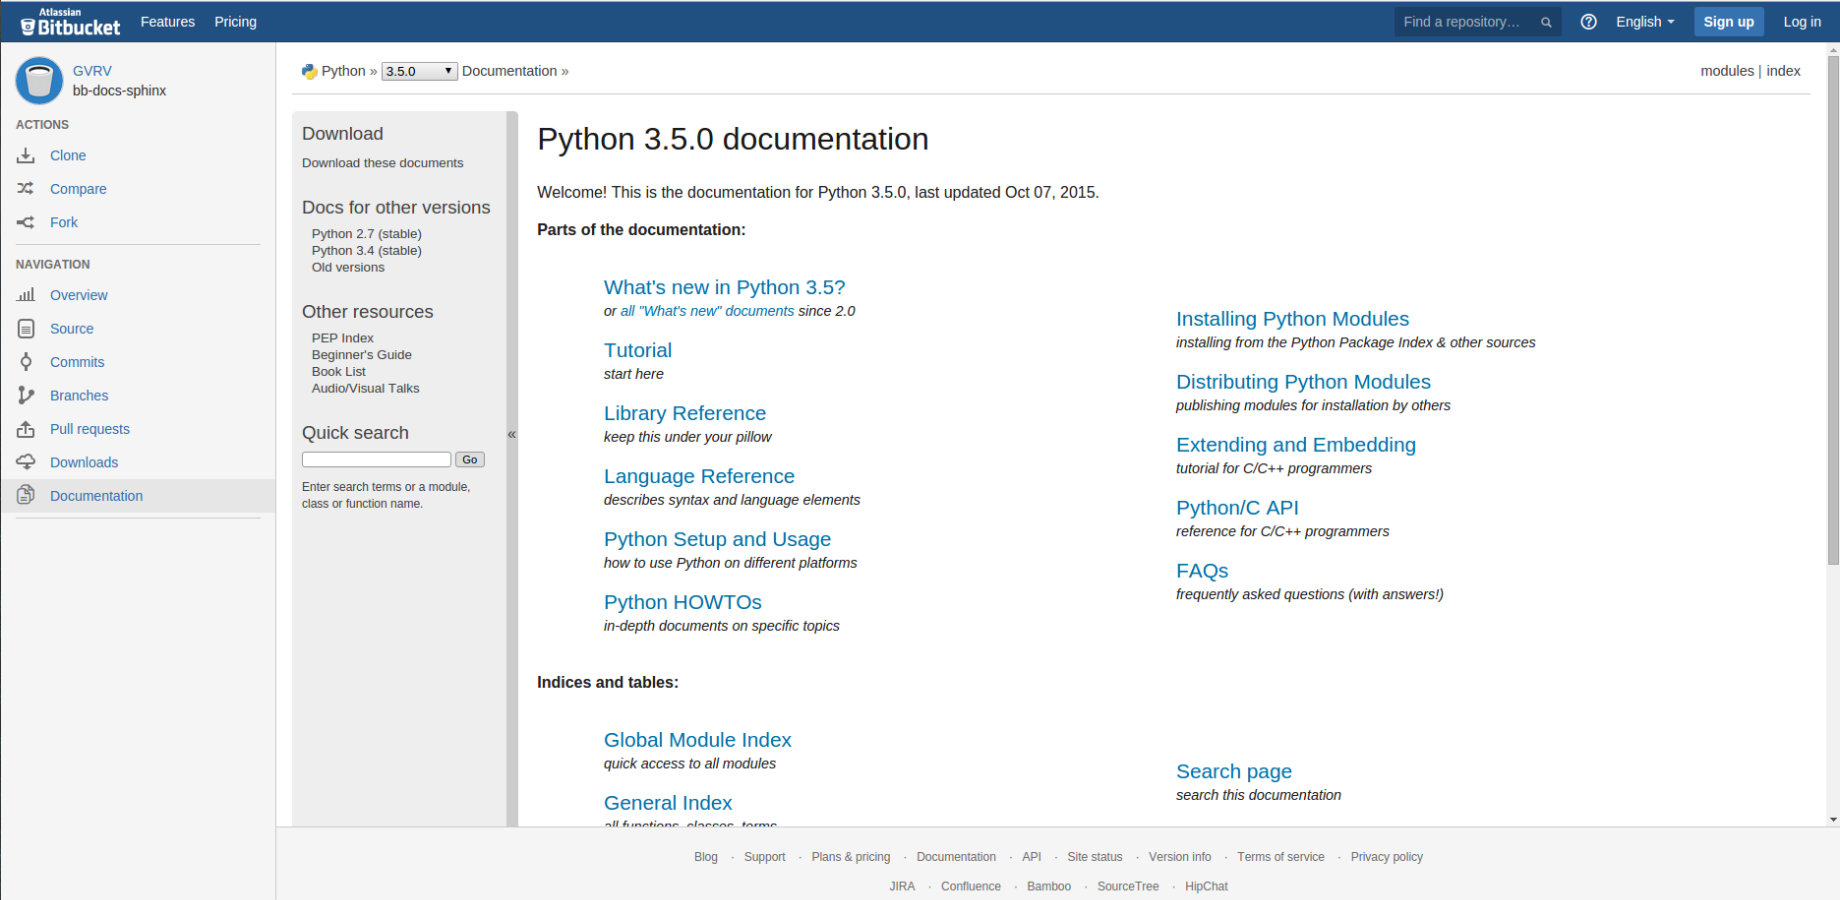Select Source in navigation
Viewport: 1840px width, 900px height.
(72, 328)
